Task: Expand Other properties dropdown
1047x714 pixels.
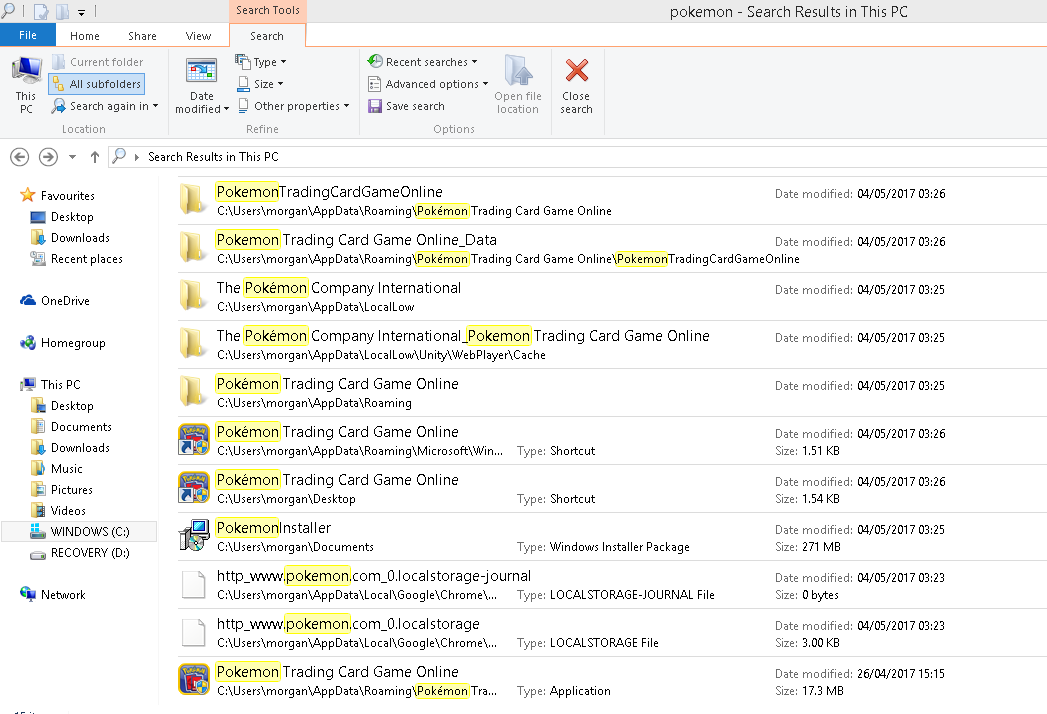Action: coord(294,106)
